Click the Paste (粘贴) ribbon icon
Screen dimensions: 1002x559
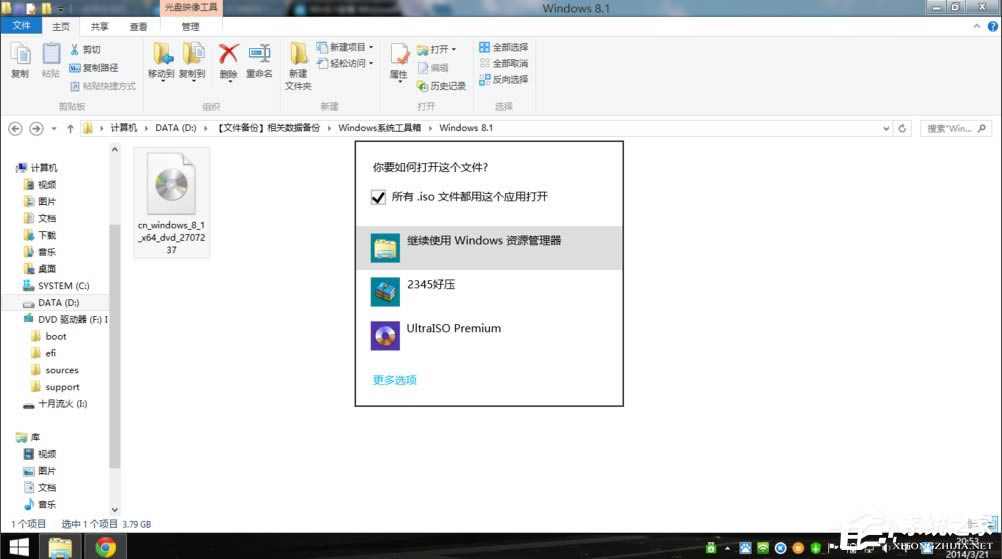click(50, 61)
